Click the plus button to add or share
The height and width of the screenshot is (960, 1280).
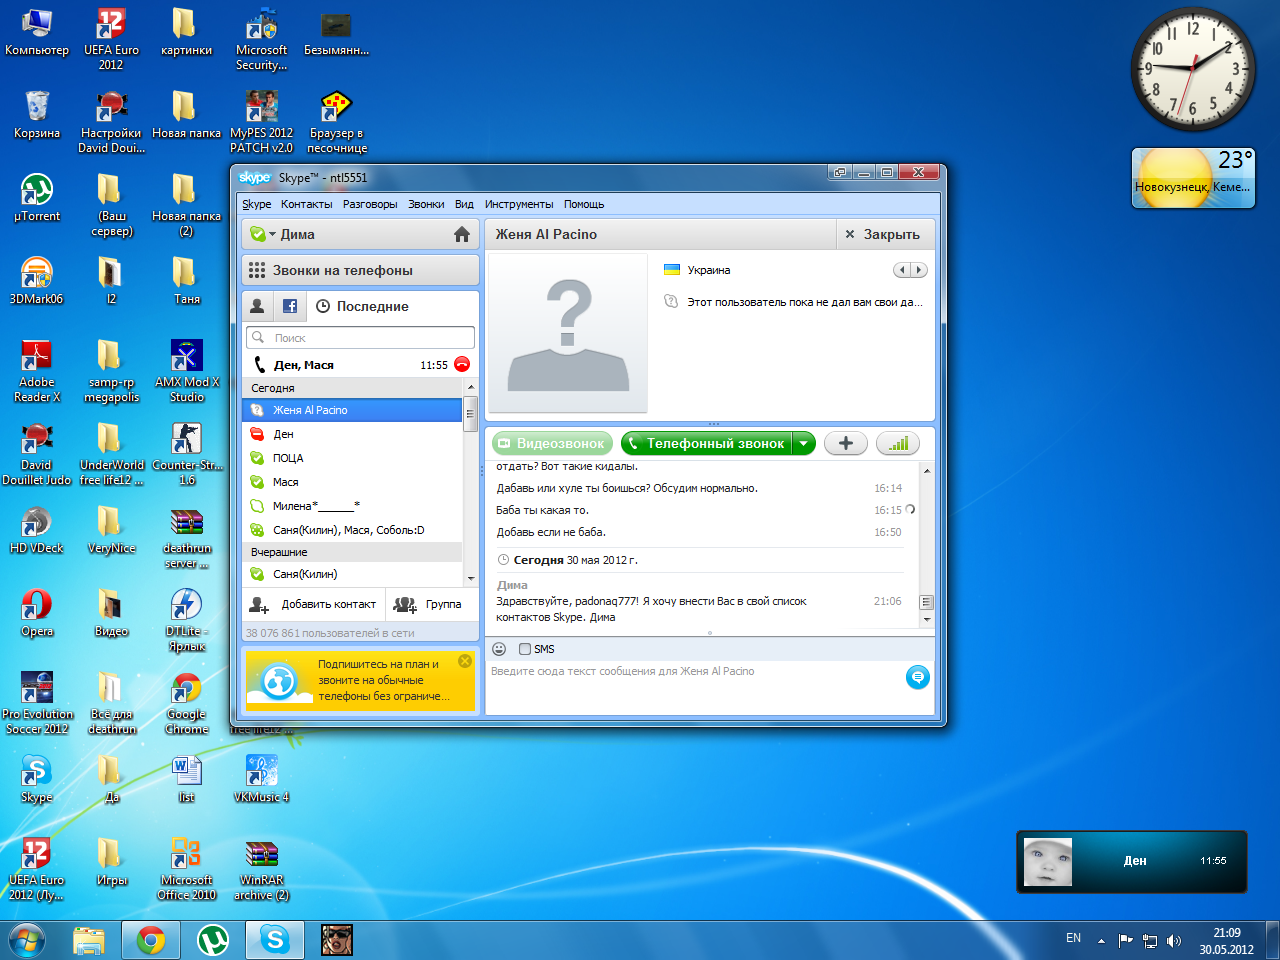(845, 443)
